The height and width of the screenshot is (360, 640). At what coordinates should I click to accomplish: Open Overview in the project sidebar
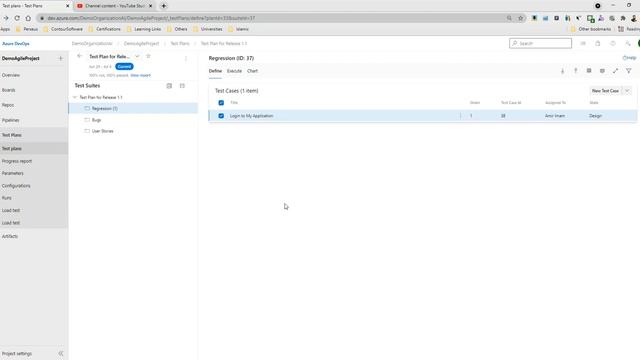tap(11, 75)
